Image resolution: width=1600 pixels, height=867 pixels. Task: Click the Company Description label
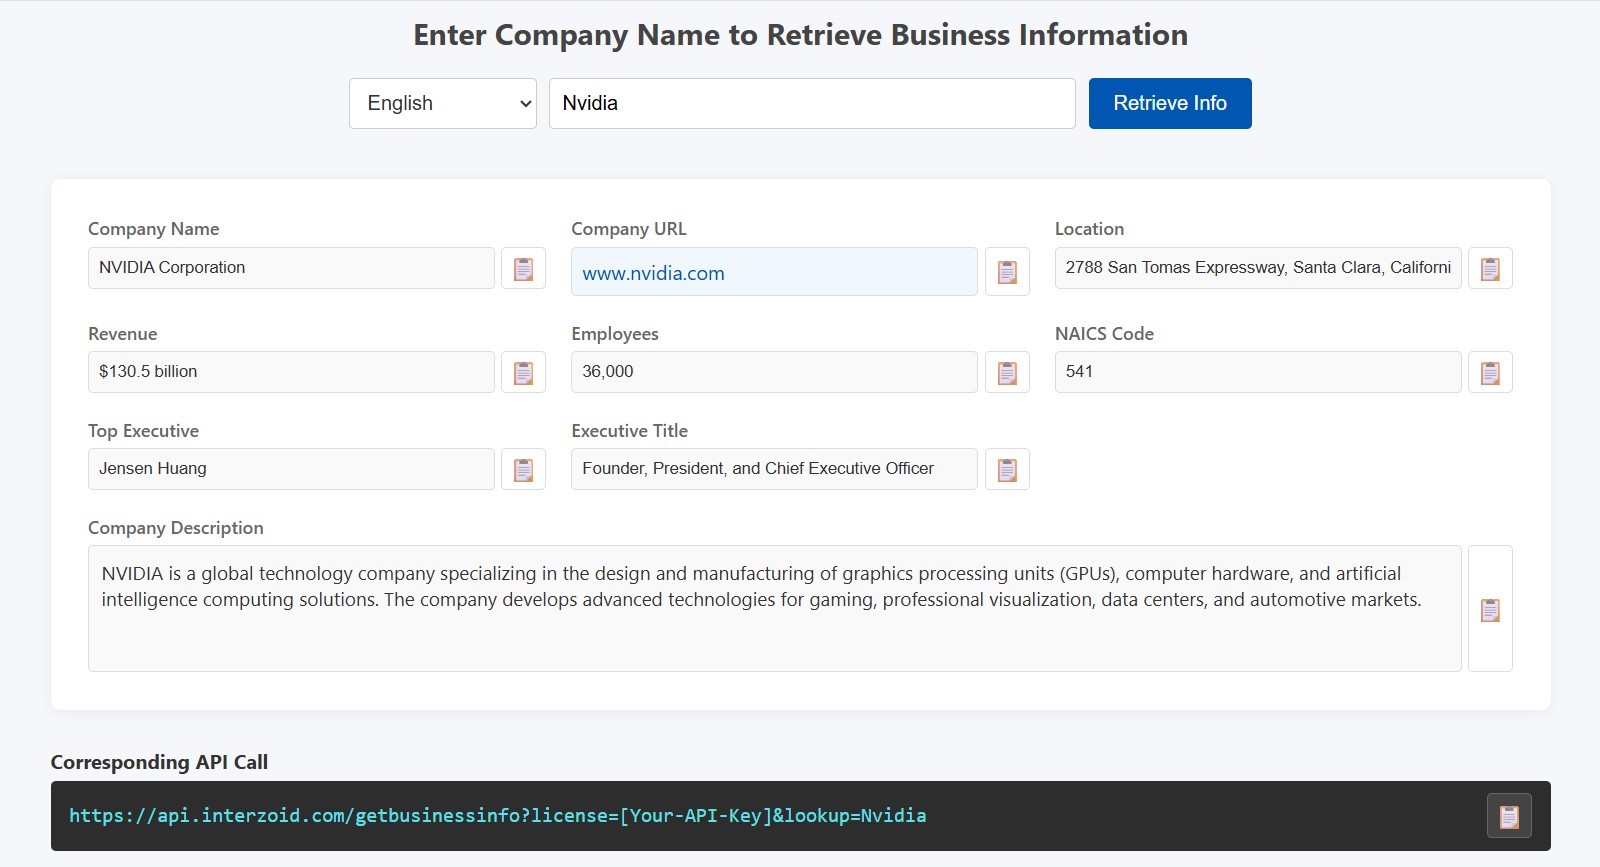pos(176,528)
